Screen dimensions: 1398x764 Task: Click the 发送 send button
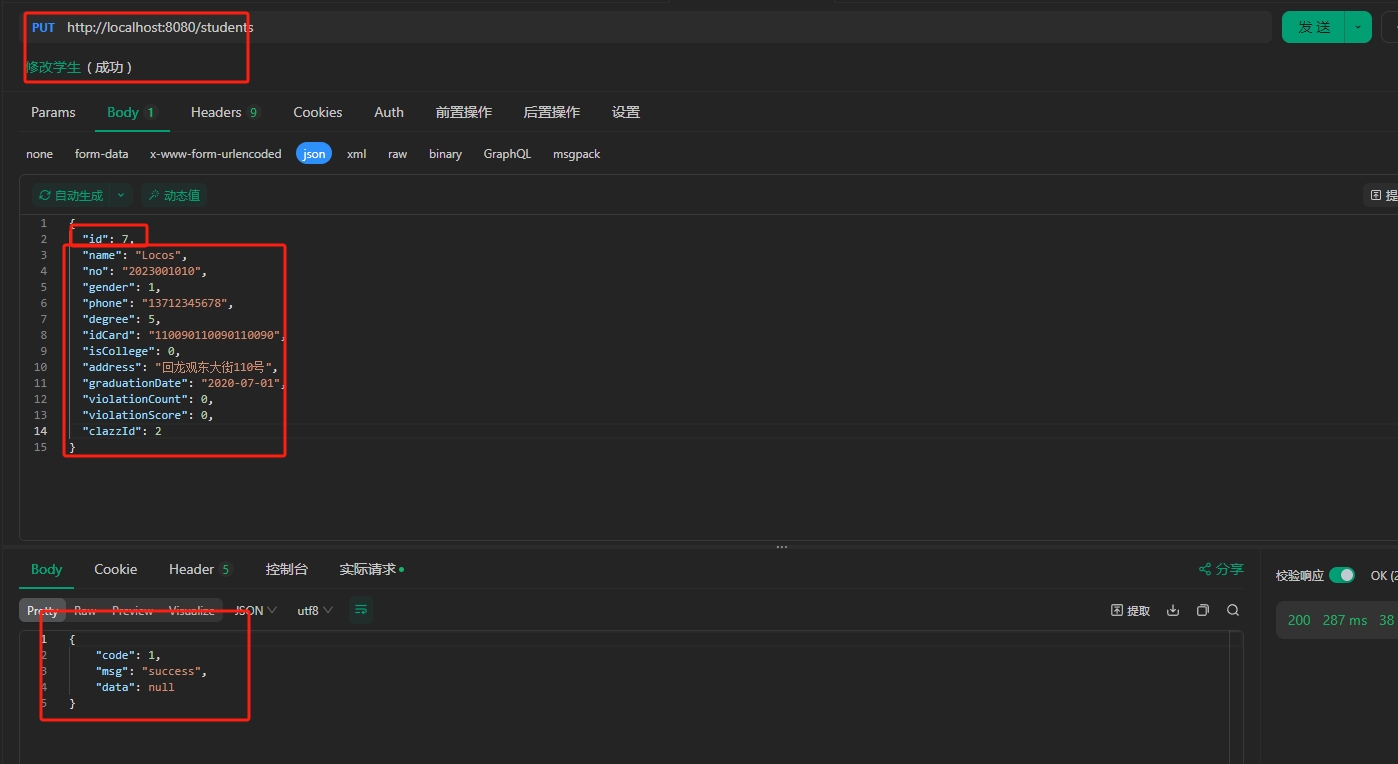tap(1313, 27)
